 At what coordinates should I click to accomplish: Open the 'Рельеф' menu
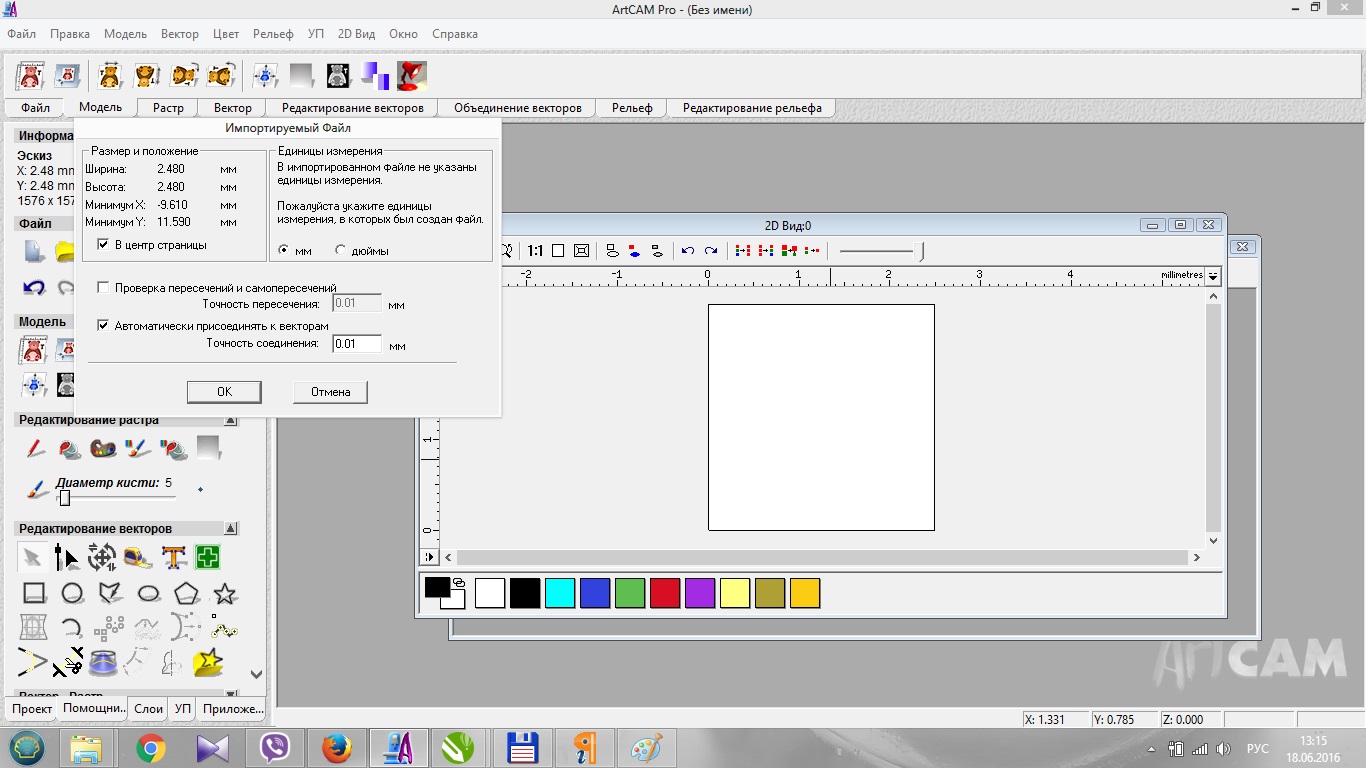273,34
